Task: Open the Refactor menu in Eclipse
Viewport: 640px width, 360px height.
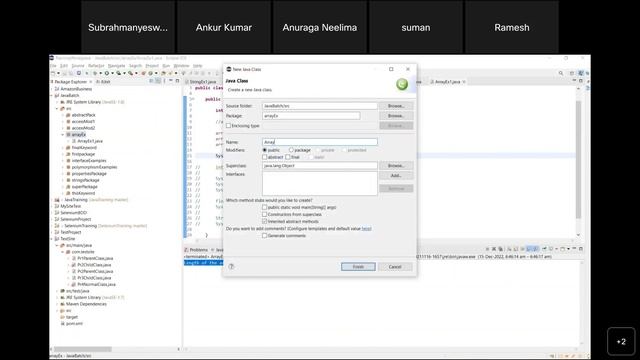Action: [96, 66]
